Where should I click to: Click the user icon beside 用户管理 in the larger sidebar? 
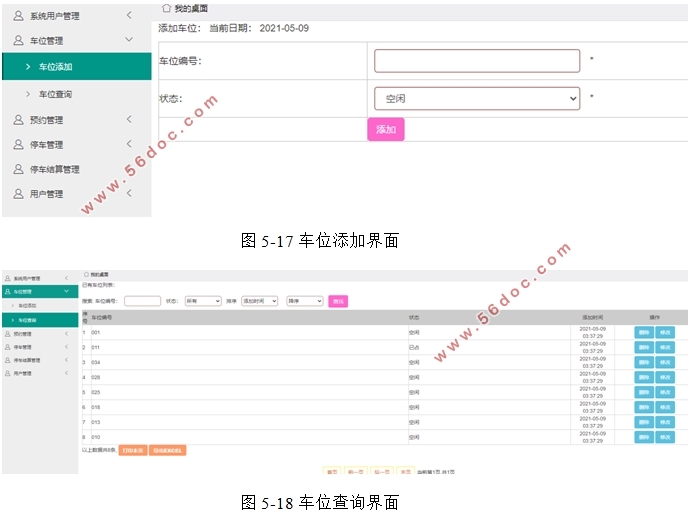pyautogui.click(x=18, y=194)
